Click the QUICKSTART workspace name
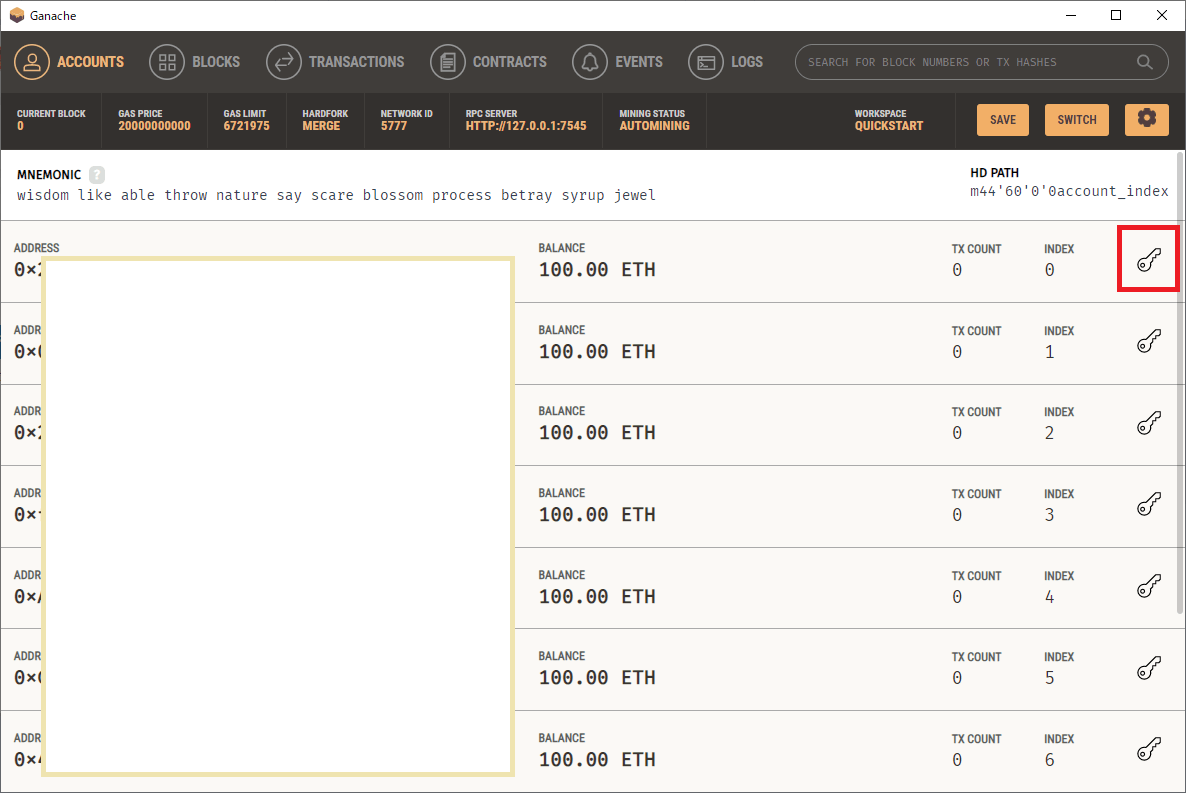Viewport: 1186px width, 793px height. pyautogui.click(x=889, y=126)
